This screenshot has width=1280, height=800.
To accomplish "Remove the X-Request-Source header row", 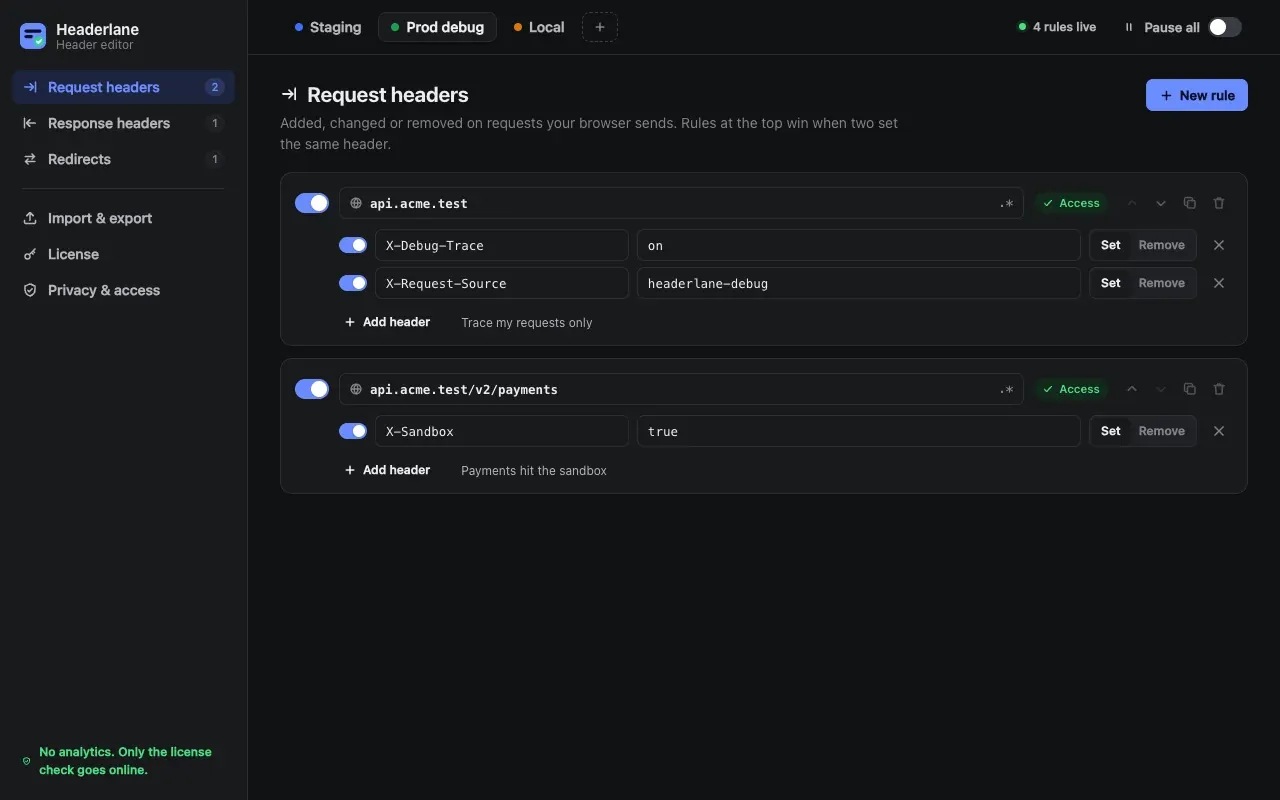I will click(1219, 283).
